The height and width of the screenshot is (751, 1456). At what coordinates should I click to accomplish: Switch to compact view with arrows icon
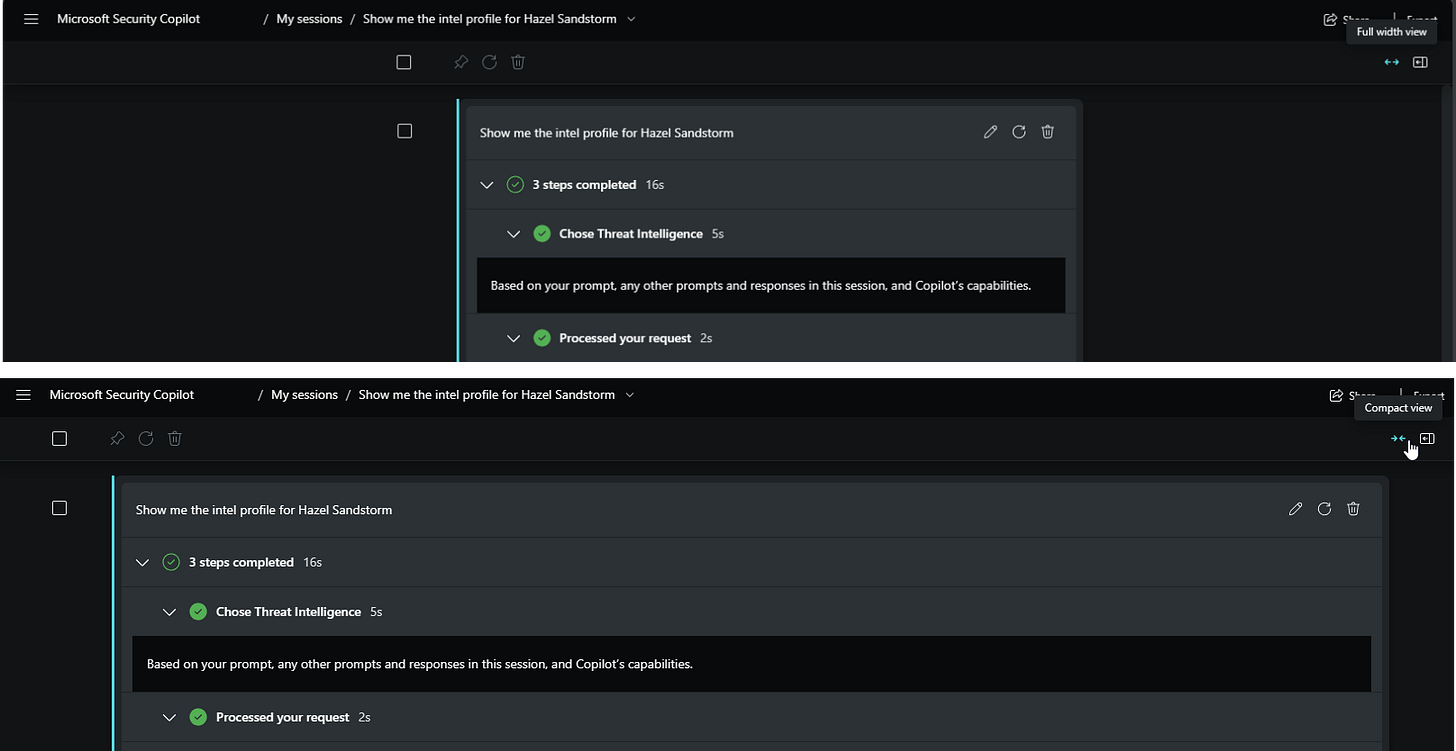pyautogui.click(x=1398, y=438)
